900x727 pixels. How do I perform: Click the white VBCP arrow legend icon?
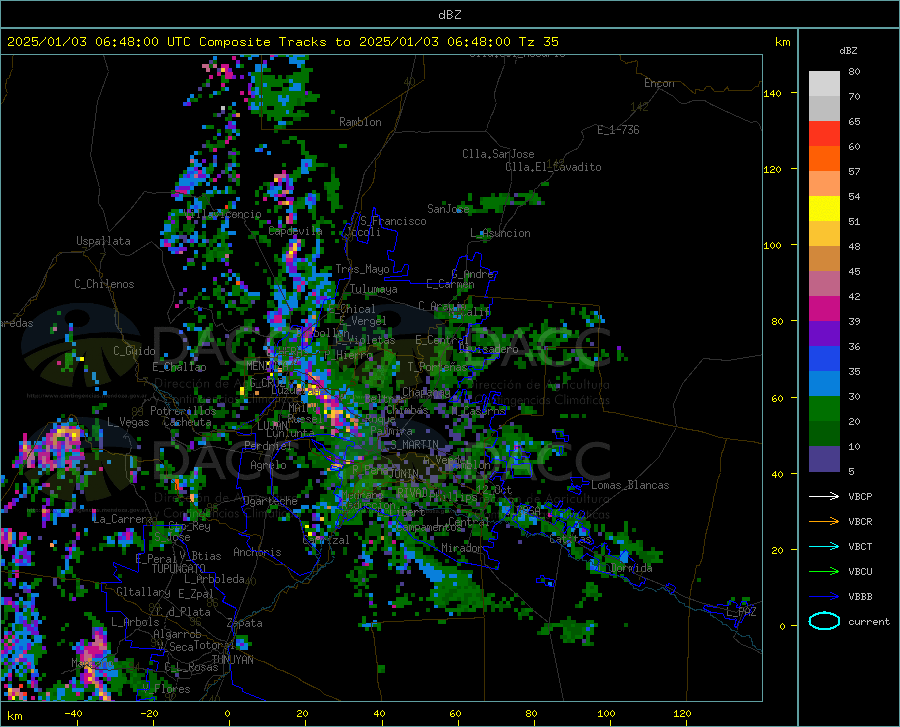click(824, 496)
